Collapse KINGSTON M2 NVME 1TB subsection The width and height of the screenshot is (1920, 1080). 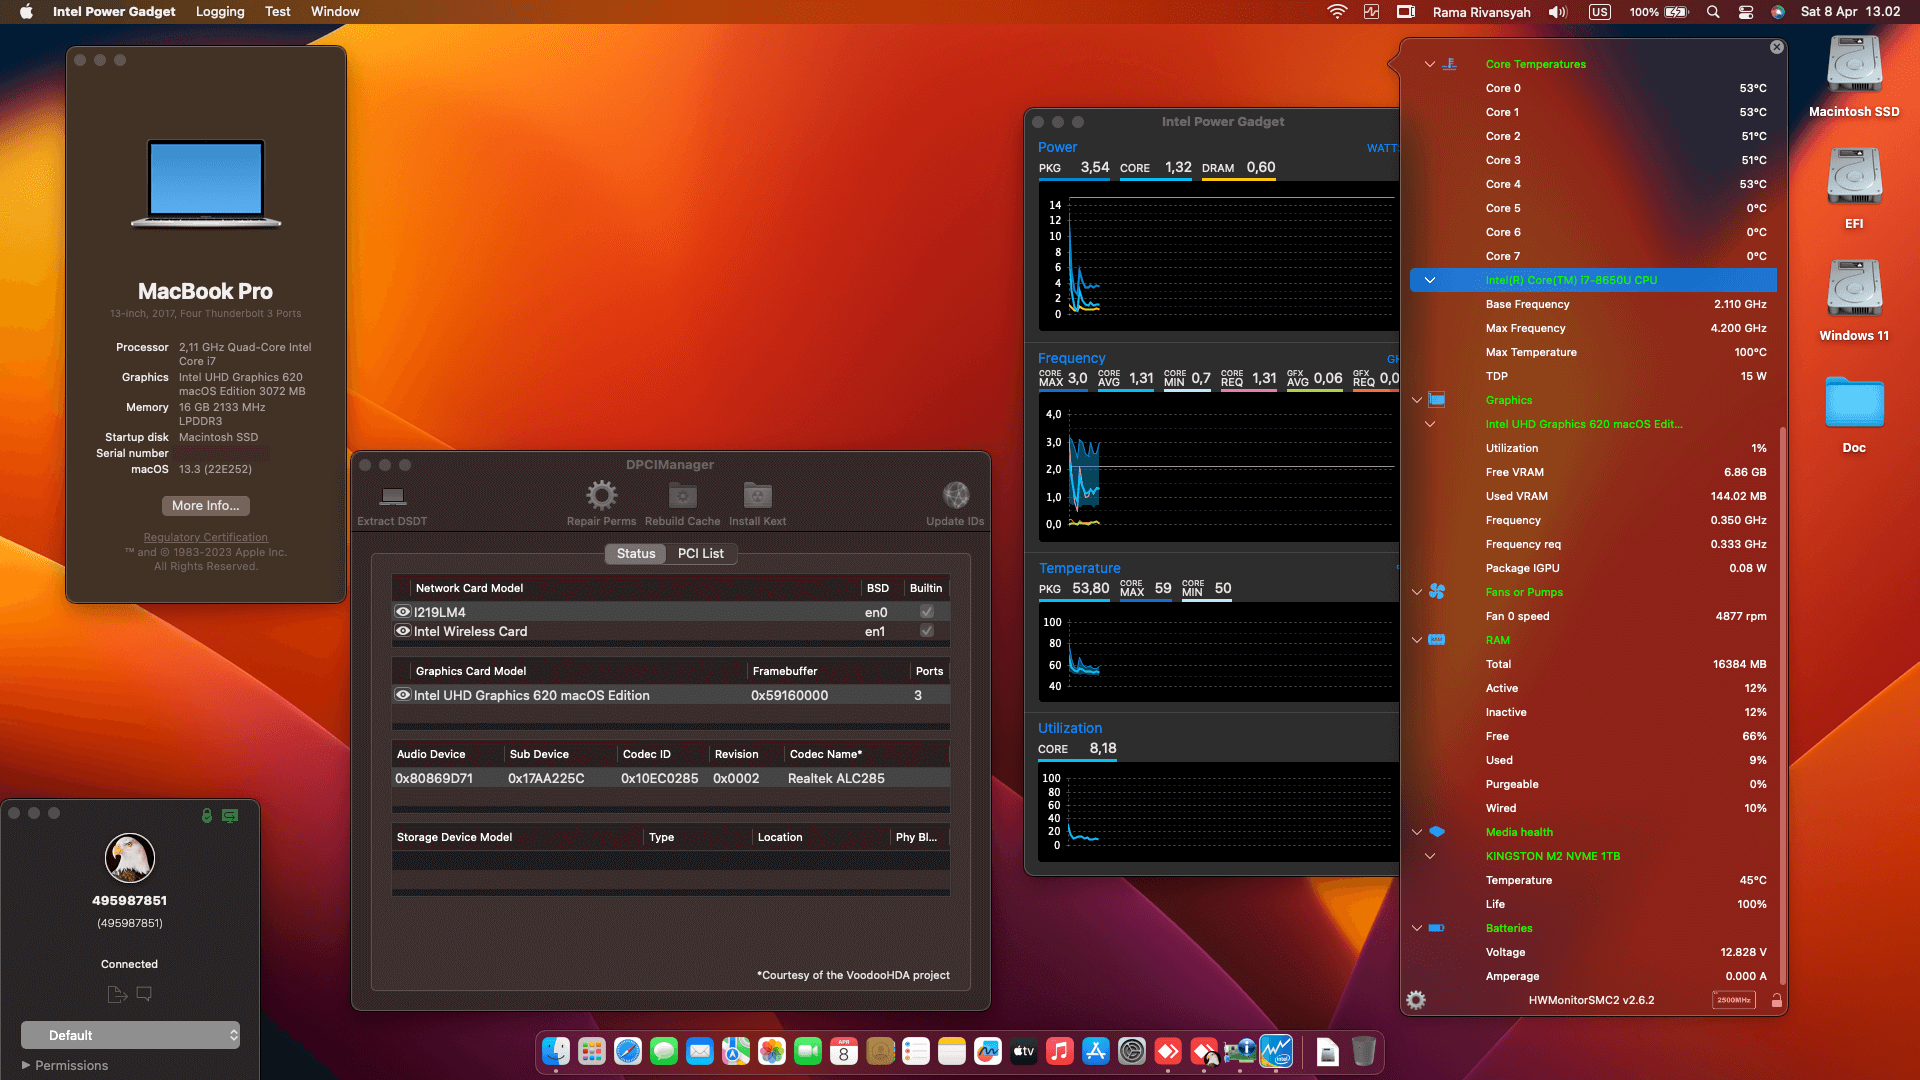click(x=1430, y=856)
